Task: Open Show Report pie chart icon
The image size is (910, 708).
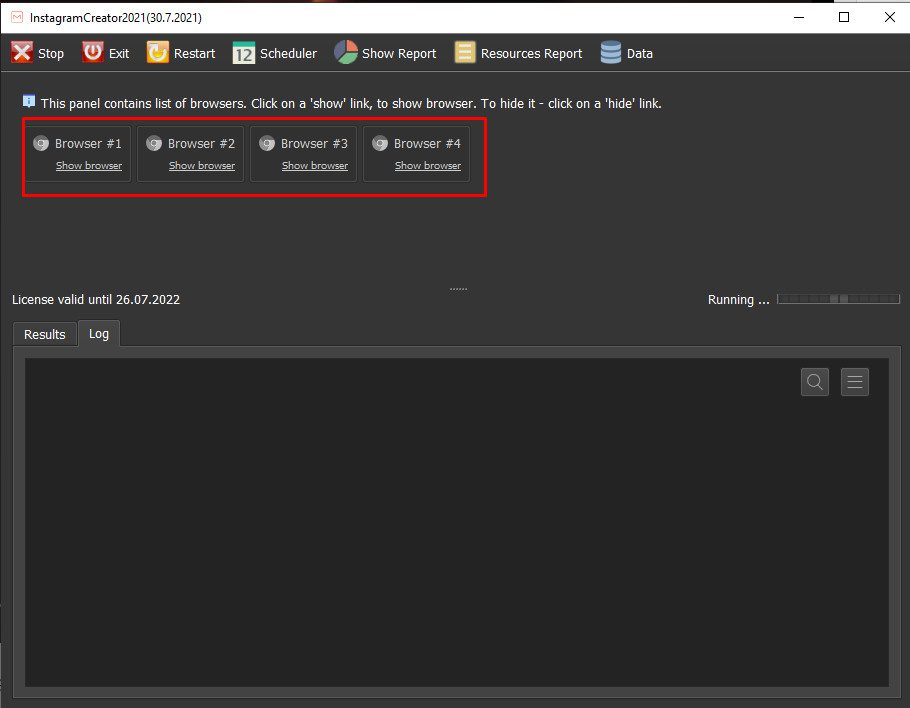Action: [346, 53]
